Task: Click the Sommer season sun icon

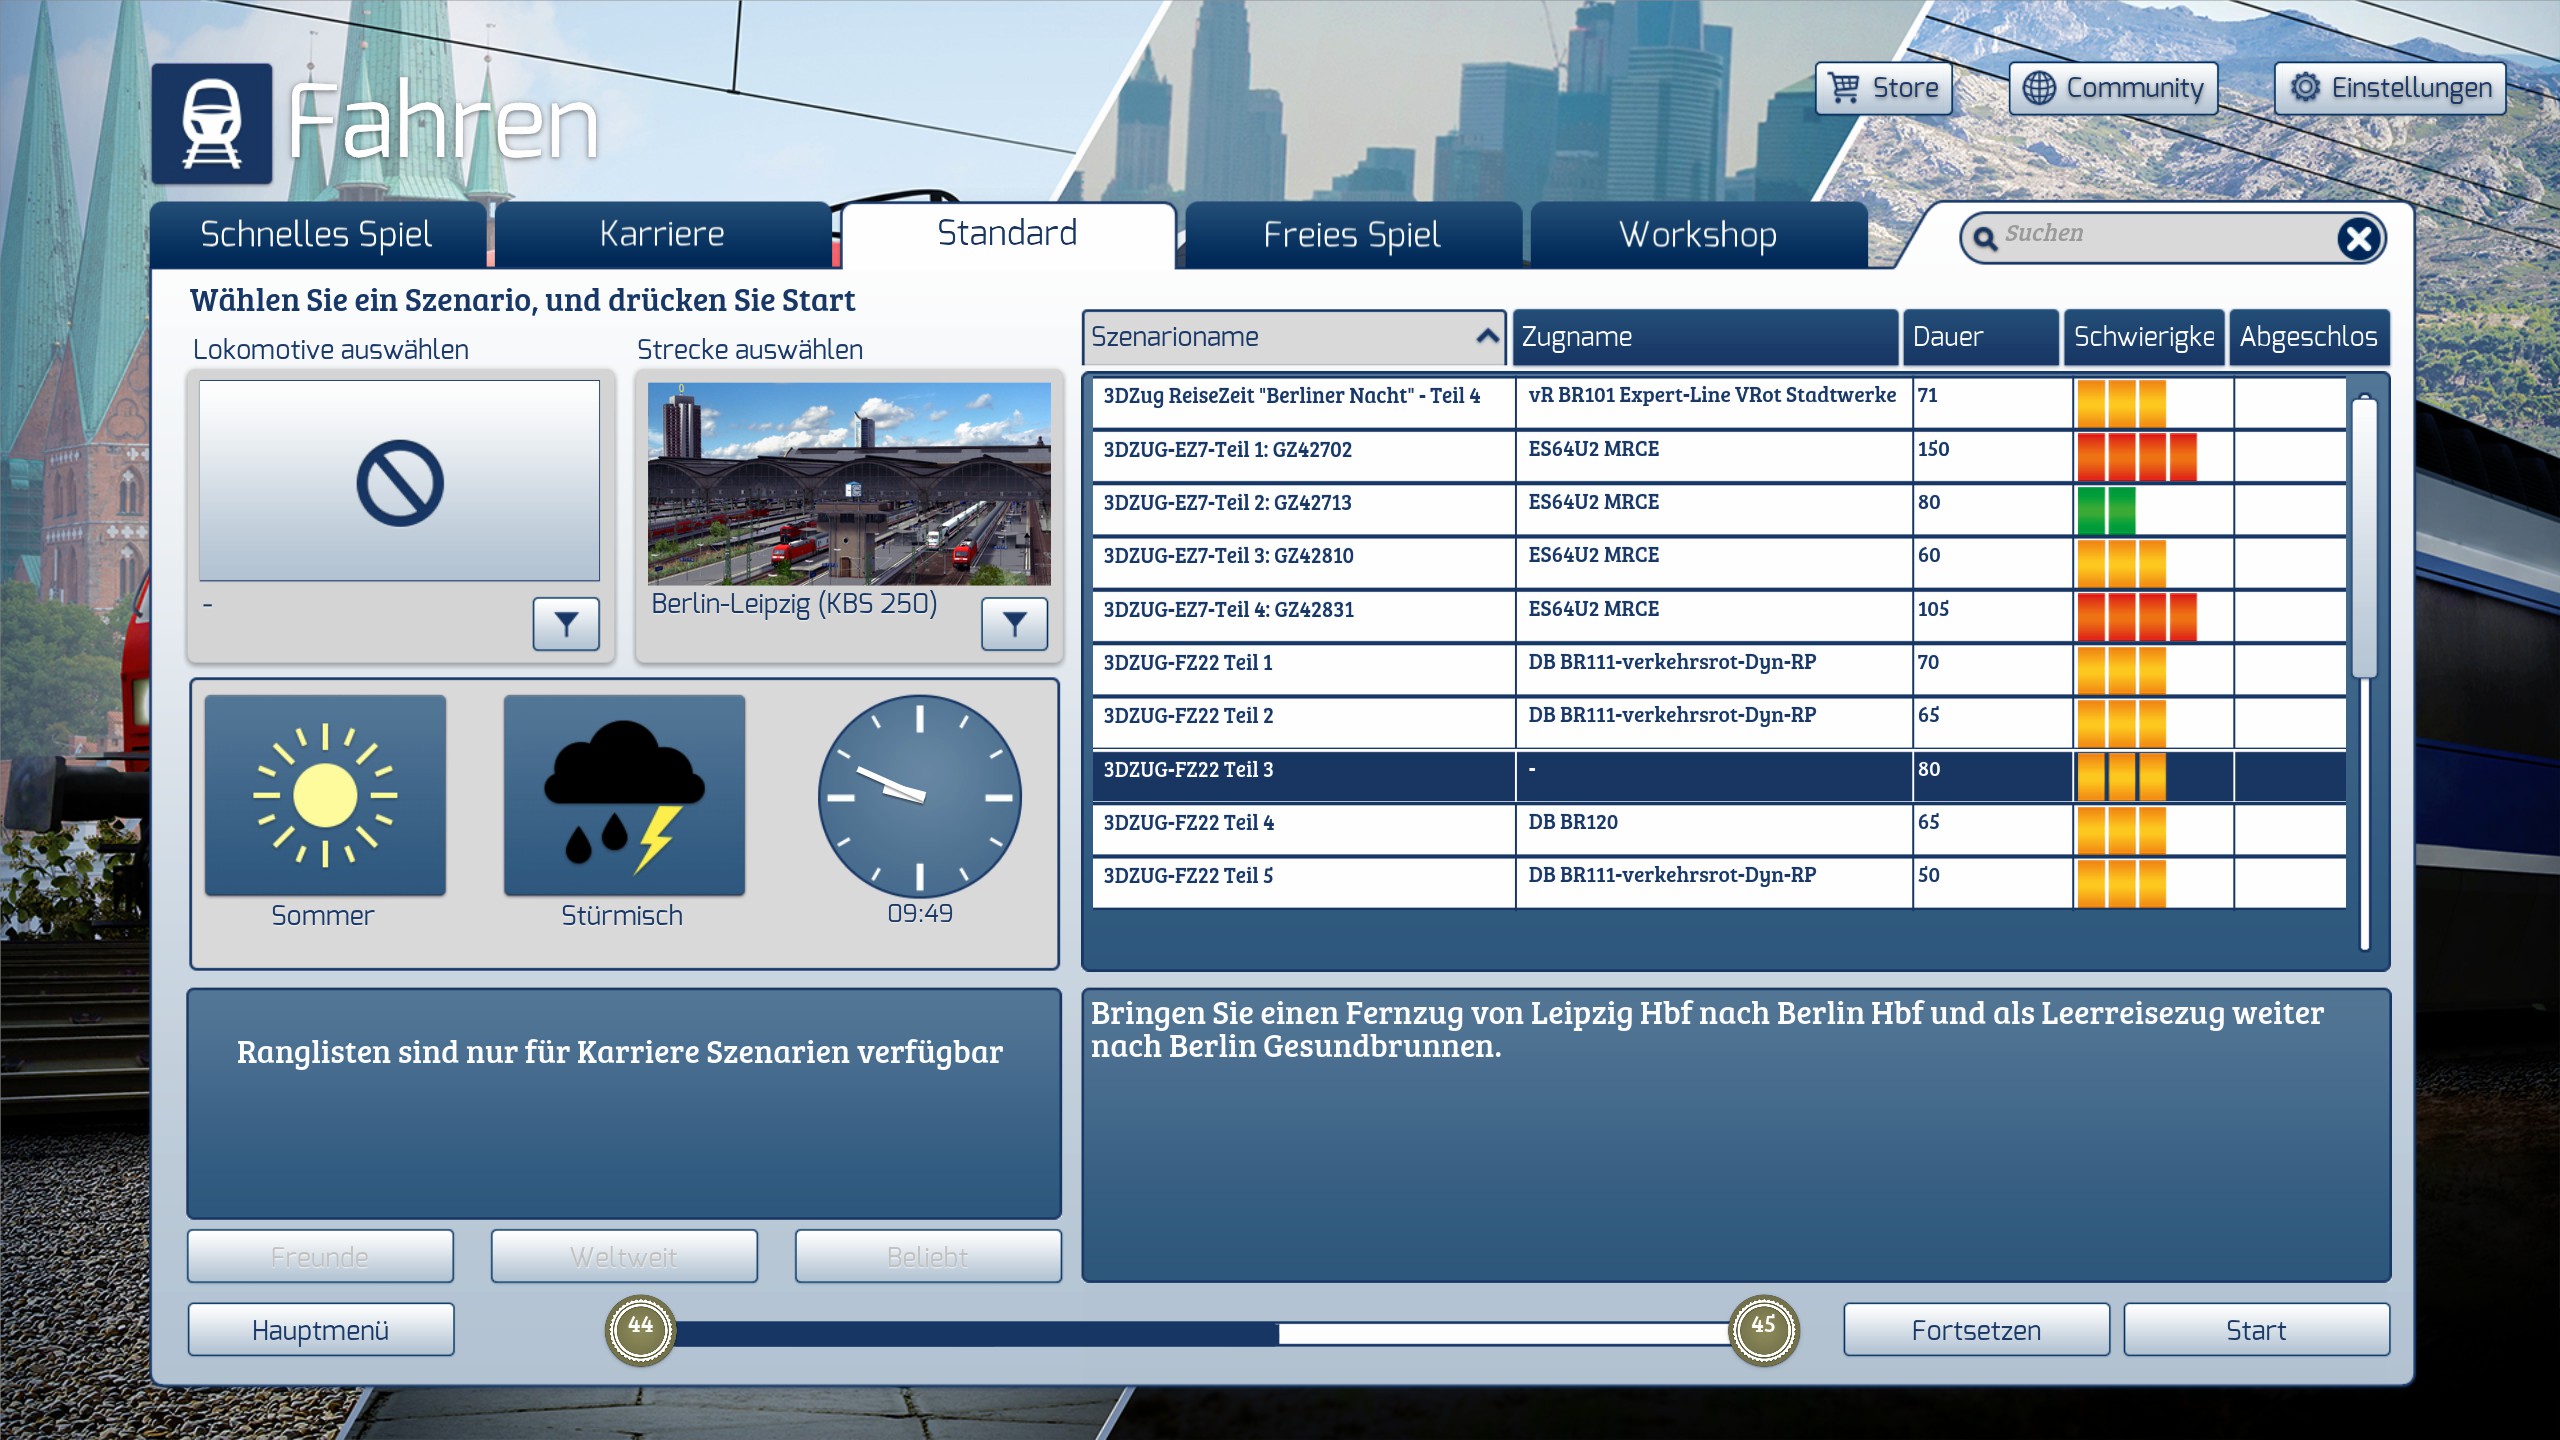Action: click(x=325, y=795)
